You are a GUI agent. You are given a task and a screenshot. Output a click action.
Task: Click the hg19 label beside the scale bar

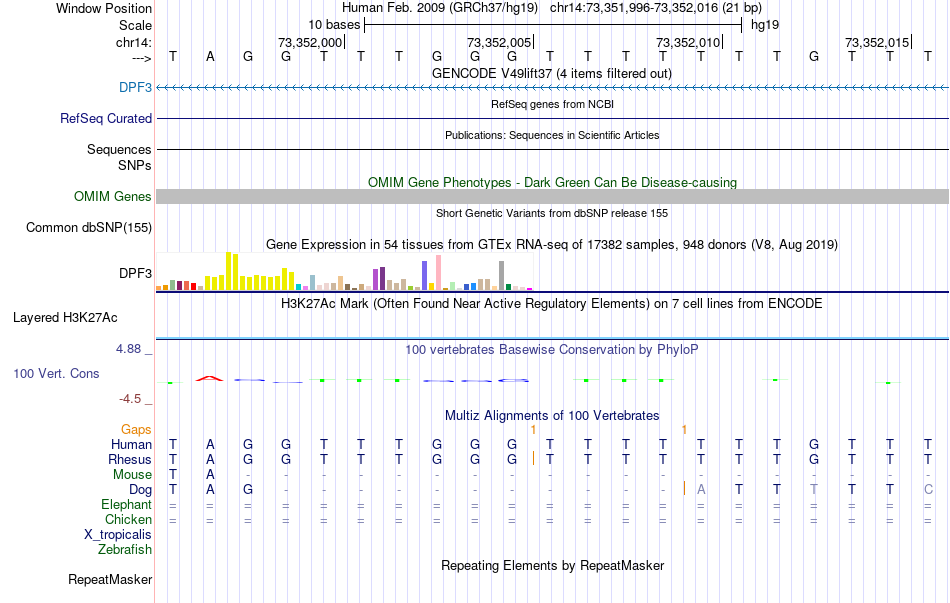point(765,25)
